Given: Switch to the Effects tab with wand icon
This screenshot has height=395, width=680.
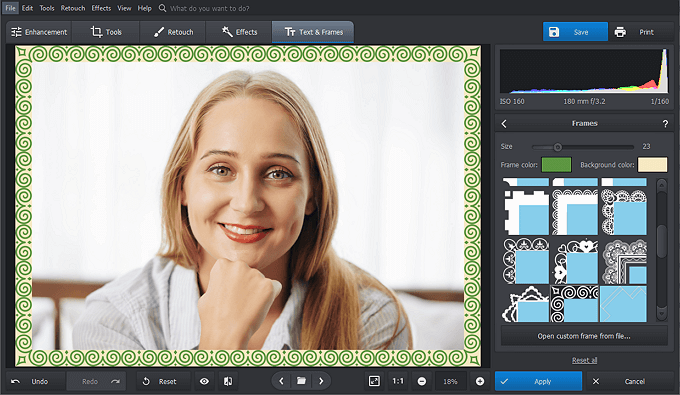Looking at the screenshot, I should (239, 32).
